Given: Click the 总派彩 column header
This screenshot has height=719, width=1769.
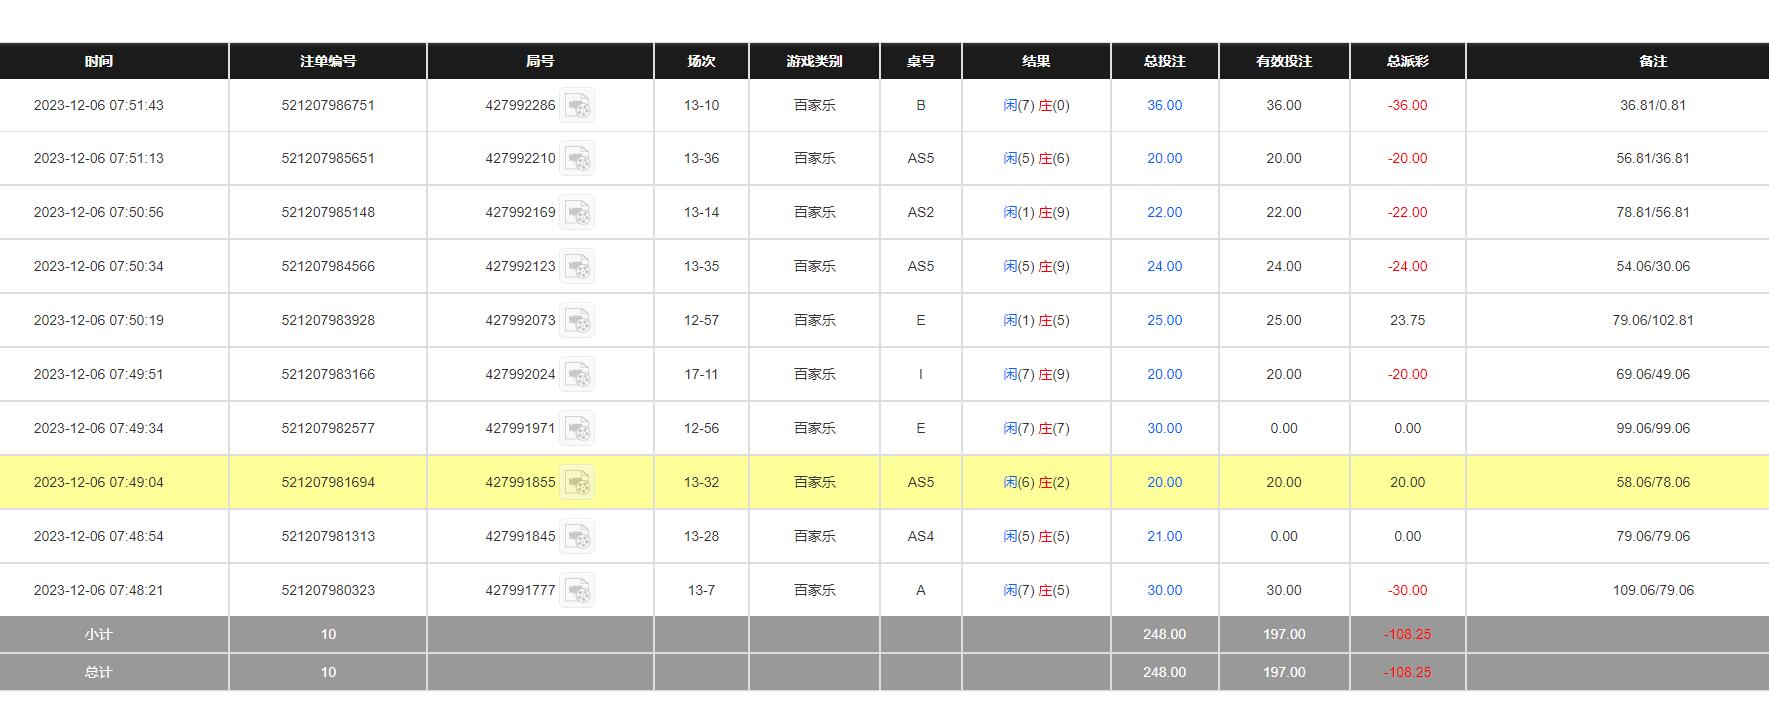Looking at the screenshot, I should coord(1407,61).
